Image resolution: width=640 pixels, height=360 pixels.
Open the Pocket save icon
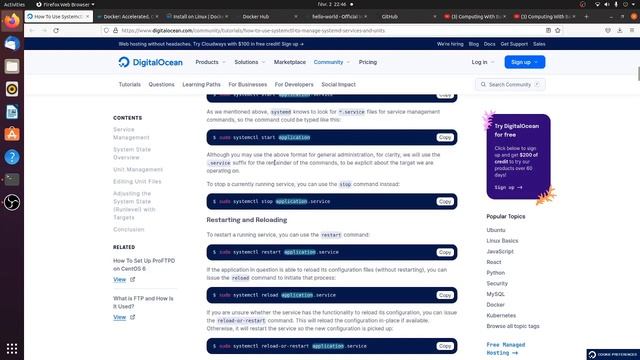click(608, 31)
